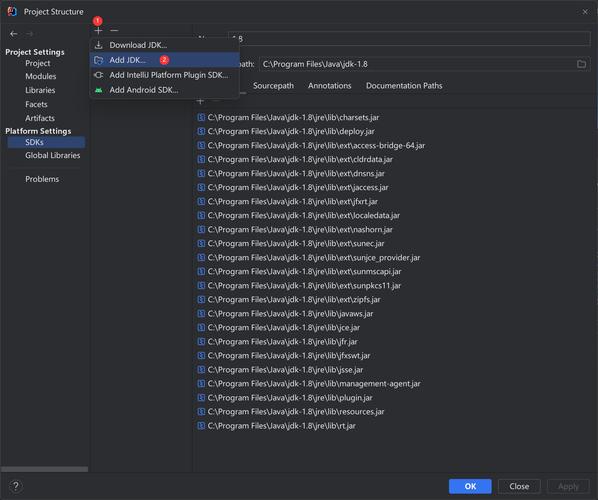Viewport: 598px width, 500px height.
Task: Switch to the Annotations tab
Action: 330,86
